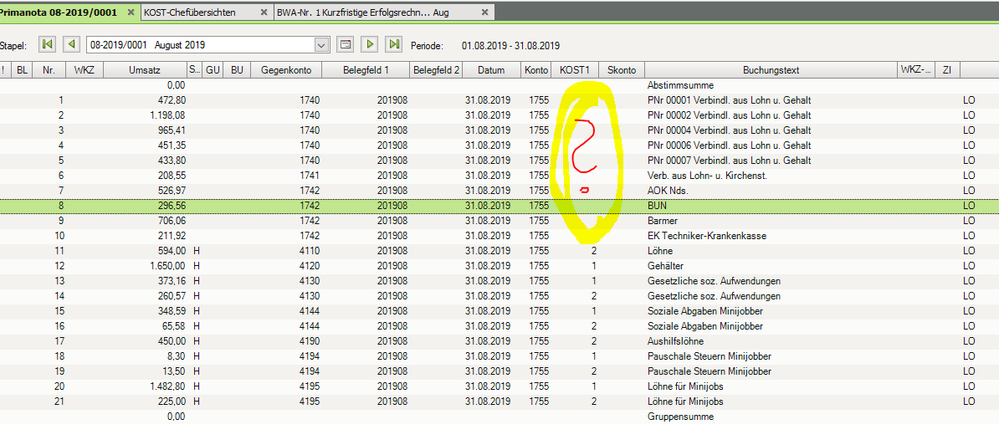
Task: Switch to the KOST-Chefübersichten tab
Action: pos(188,13)
